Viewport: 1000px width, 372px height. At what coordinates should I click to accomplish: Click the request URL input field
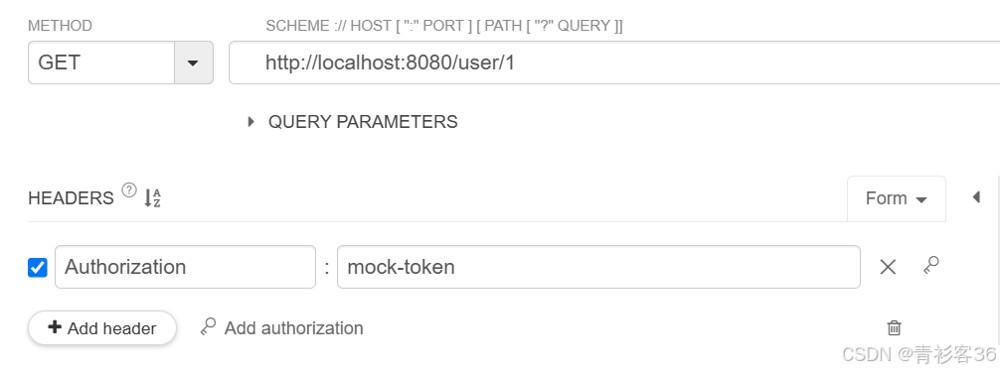coord(614,63)
